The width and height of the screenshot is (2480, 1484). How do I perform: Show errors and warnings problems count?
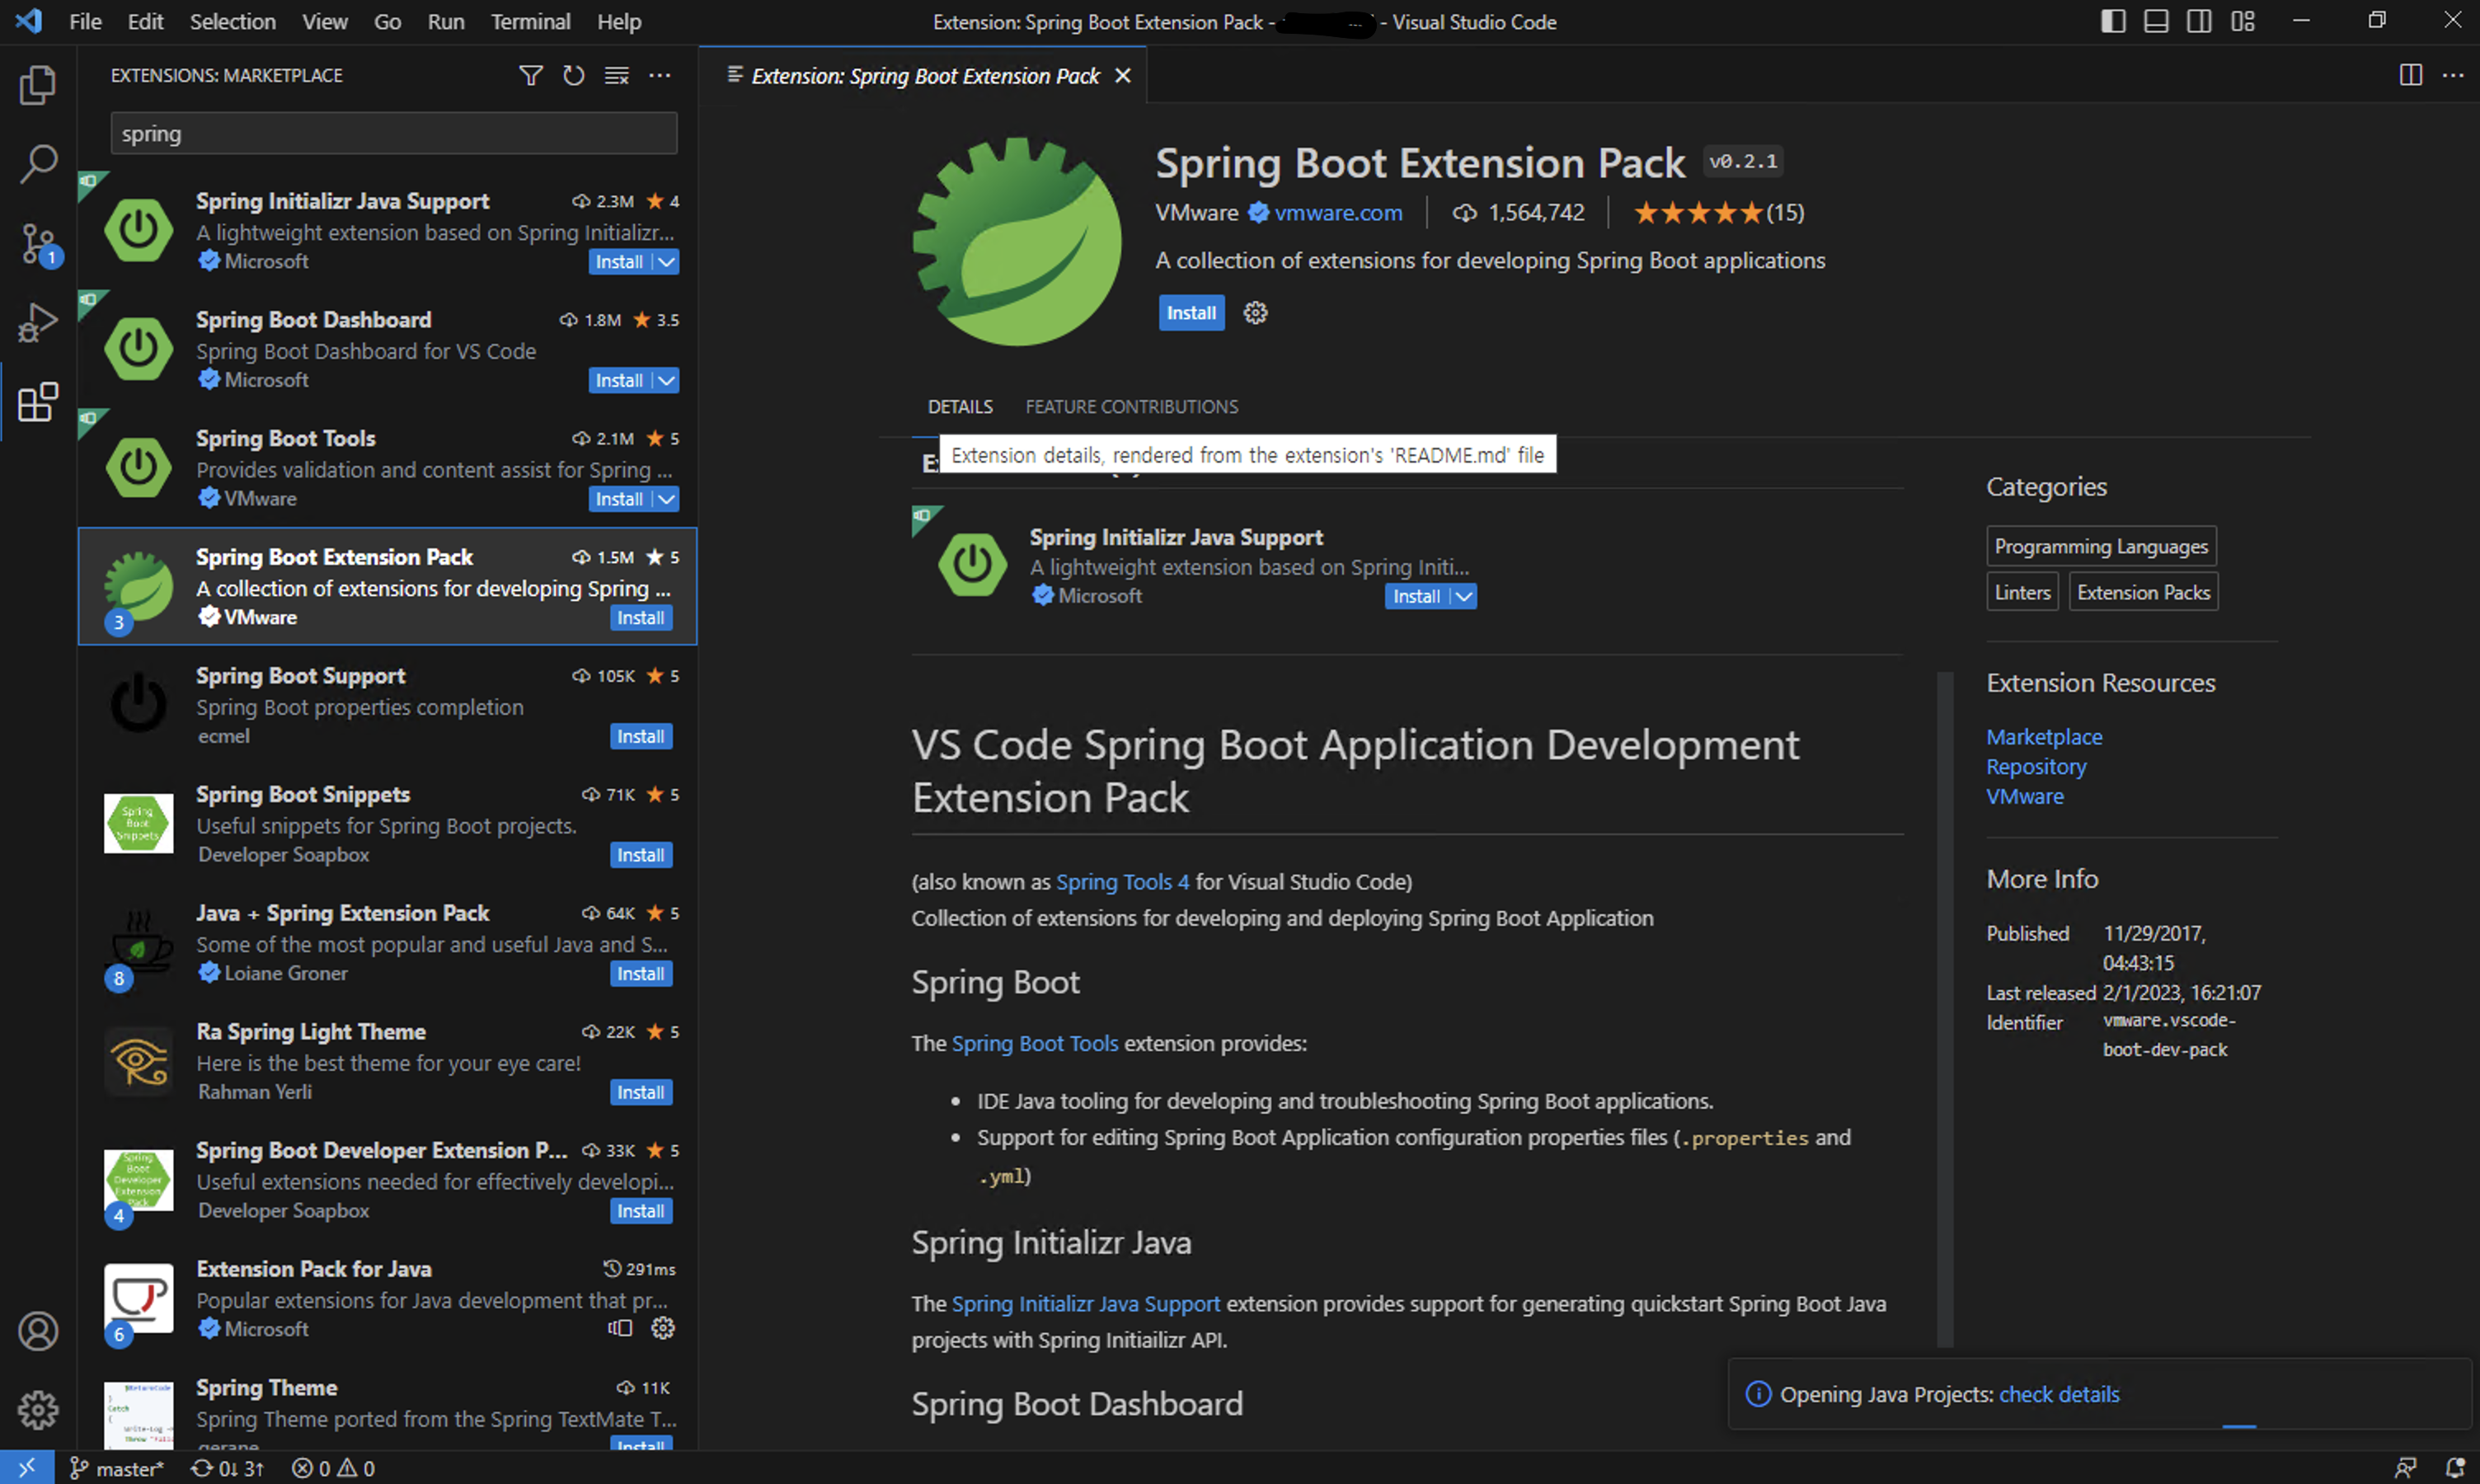333,1467
